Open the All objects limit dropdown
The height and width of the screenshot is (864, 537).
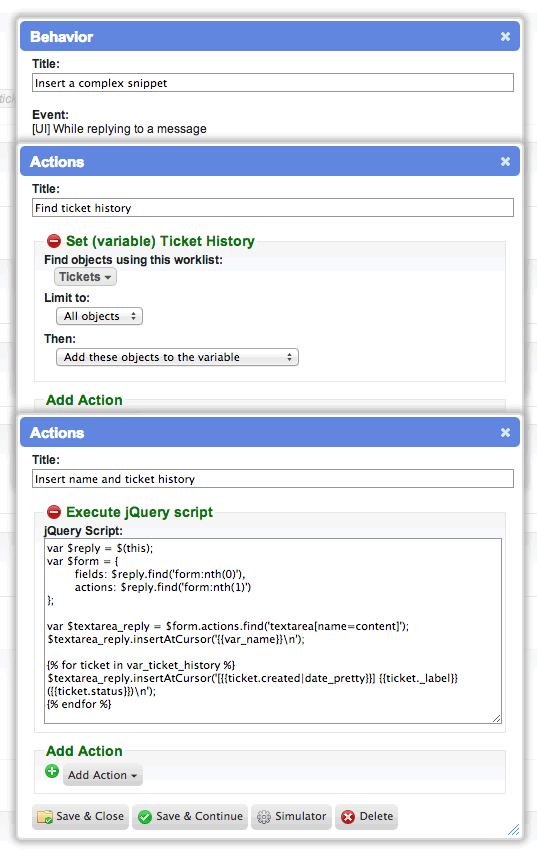click(x=99, y=316)
